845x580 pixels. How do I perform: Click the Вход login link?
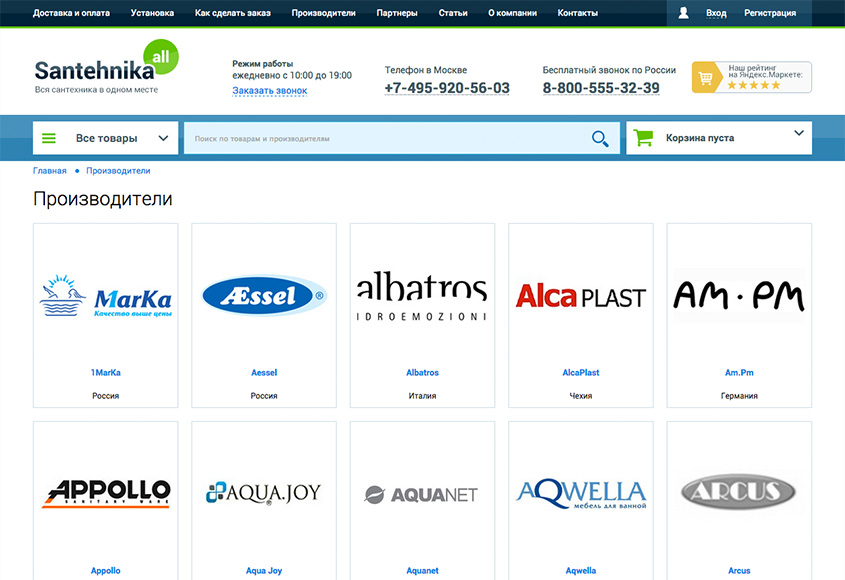click(716, 13)
